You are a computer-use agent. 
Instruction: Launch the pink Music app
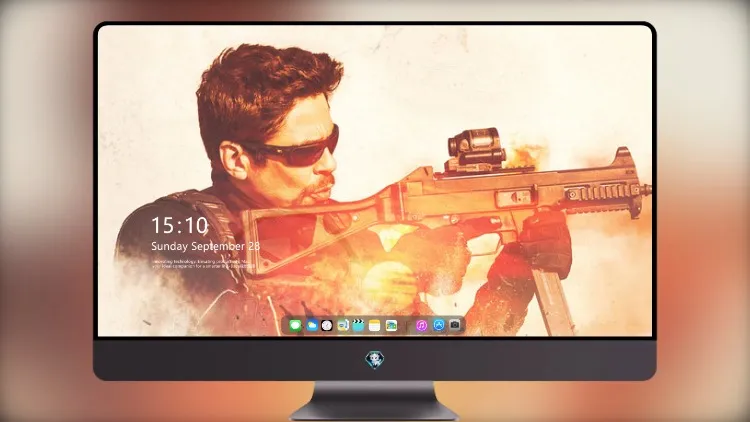(421, 326)
